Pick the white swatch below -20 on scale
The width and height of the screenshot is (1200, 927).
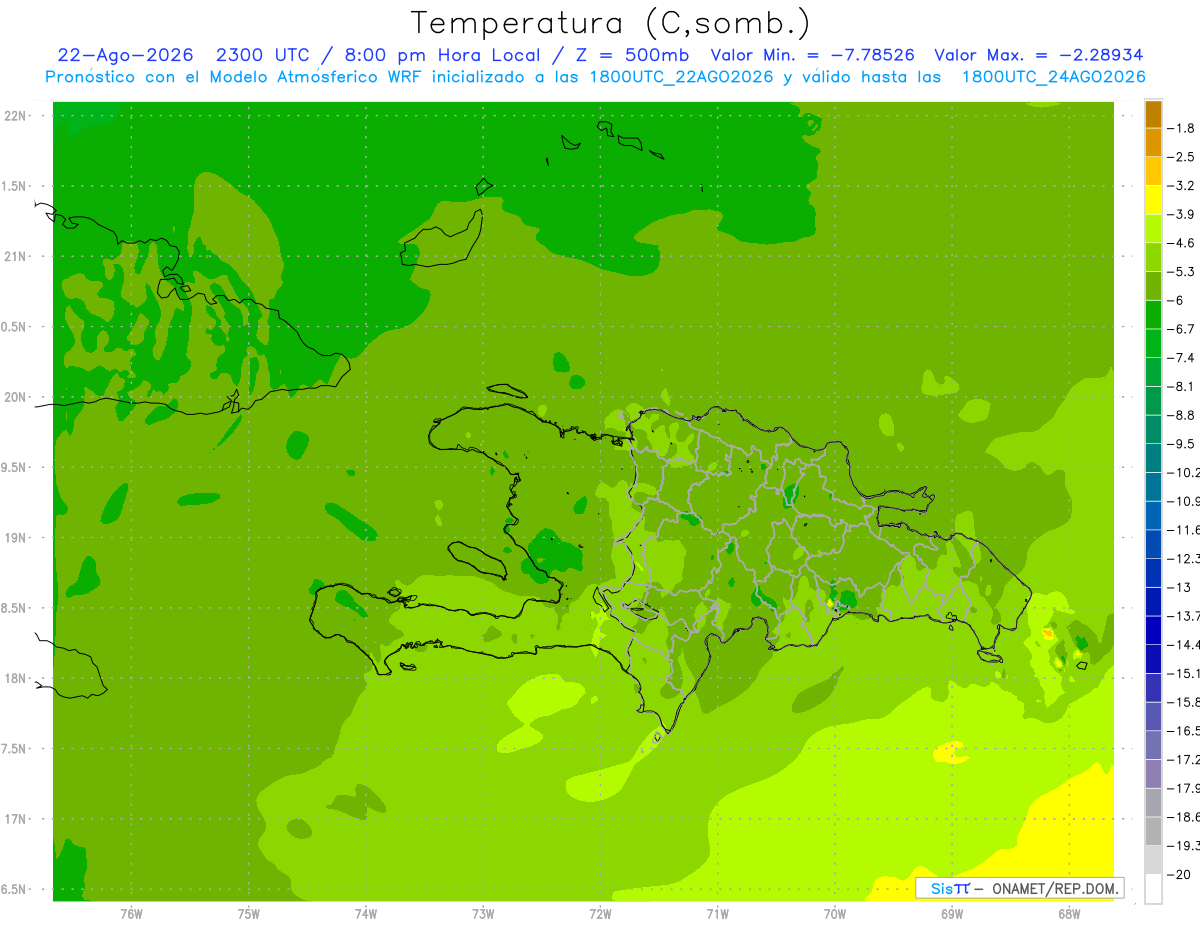coord(1153,889)
